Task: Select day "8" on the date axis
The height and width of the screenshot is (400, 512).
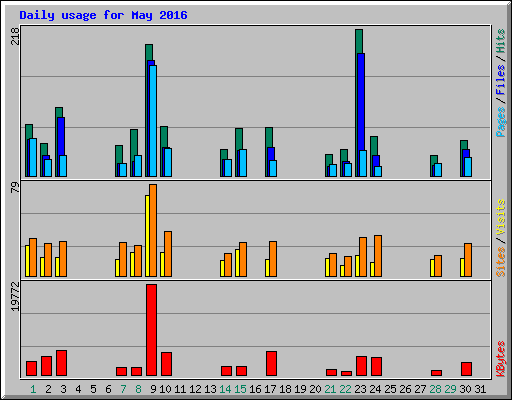Action: 138,389
